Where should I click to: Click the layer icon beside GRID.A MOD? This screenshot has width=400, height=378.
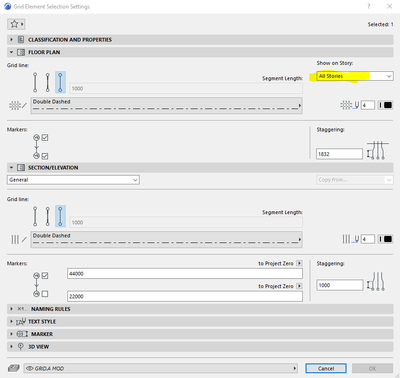pyautogui.click(x=14, y=368)
